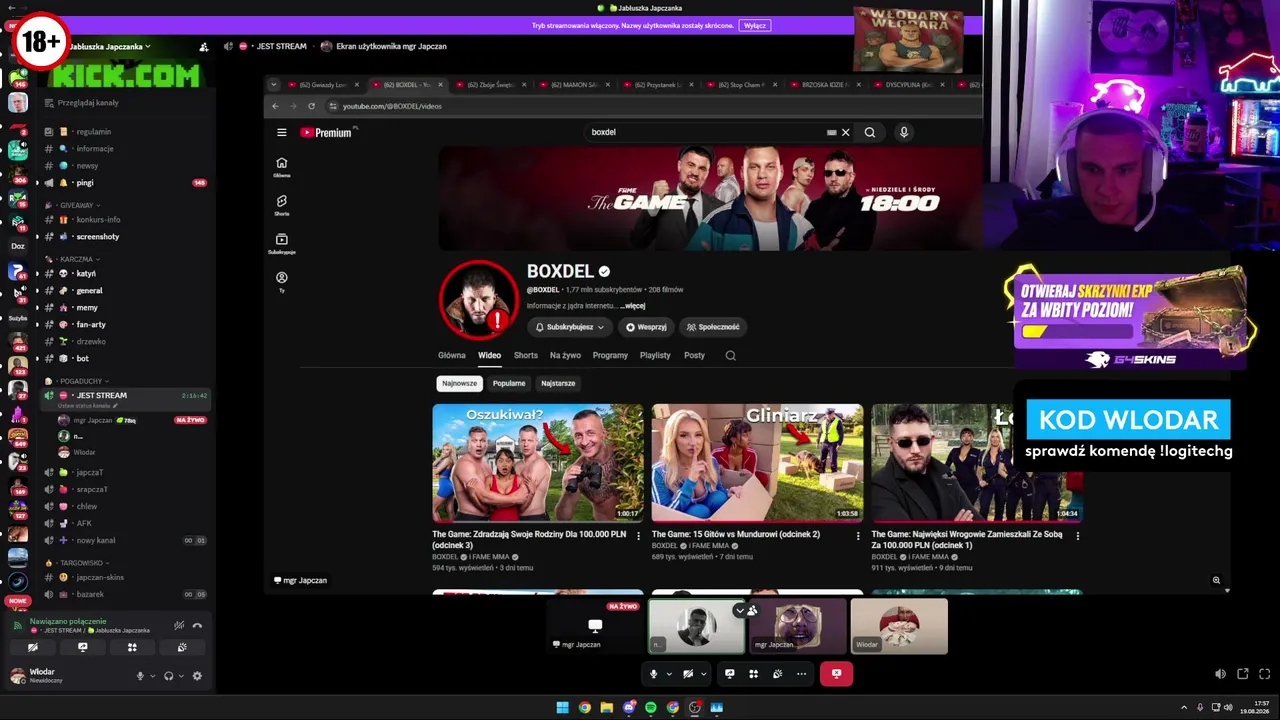1280x720 pixels.
Task: Open File Explorer from the taskbar
Action: (607, 708)
